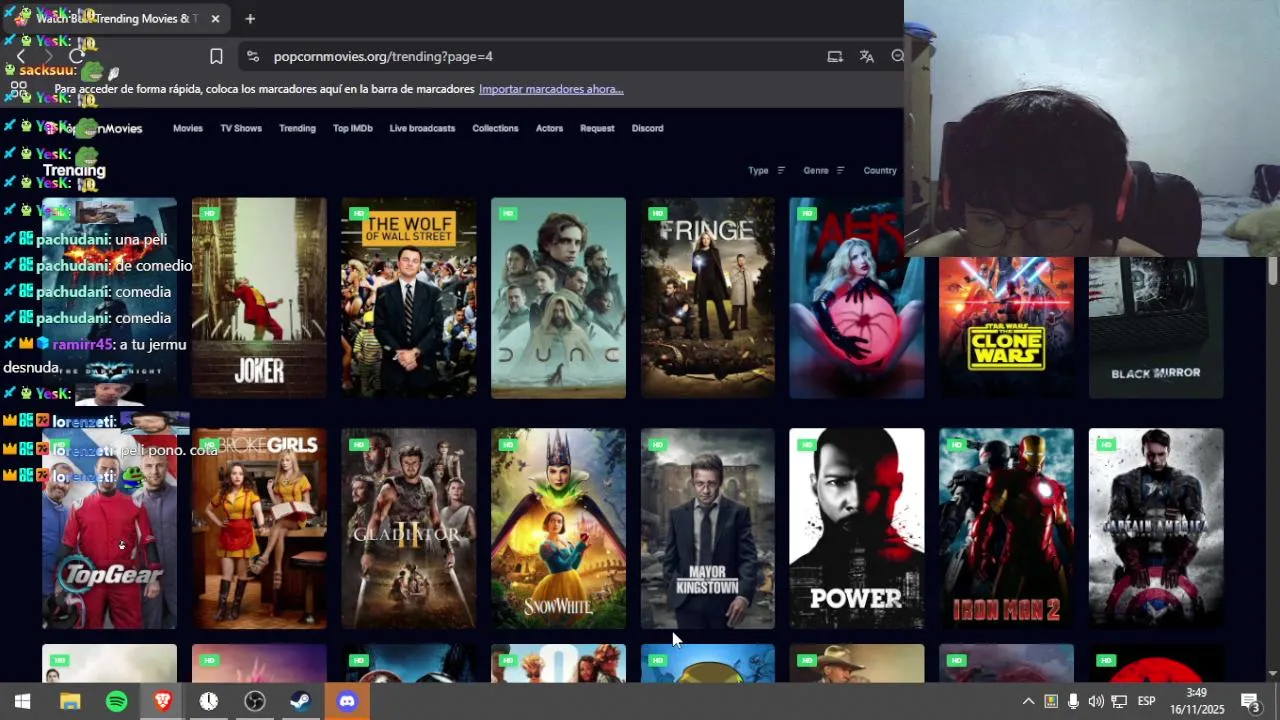Click the screen cast icon in address bar
This screenshot has height=720, width=1280.
[x=835, y=56]
